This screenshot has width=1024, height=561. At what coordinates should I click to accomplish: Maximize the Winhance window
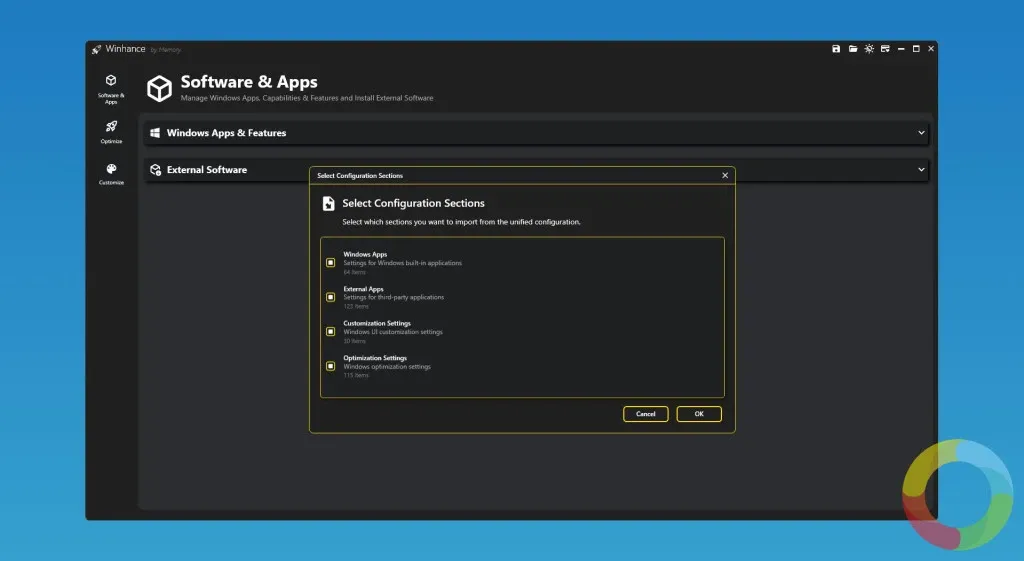coord(916,49)
